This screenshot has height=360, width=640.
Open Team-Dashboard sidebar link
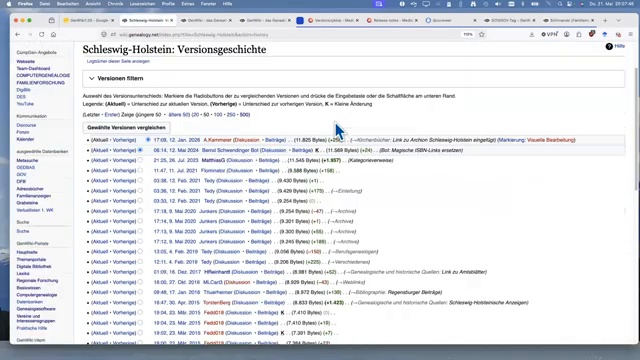tap(33, 69)
